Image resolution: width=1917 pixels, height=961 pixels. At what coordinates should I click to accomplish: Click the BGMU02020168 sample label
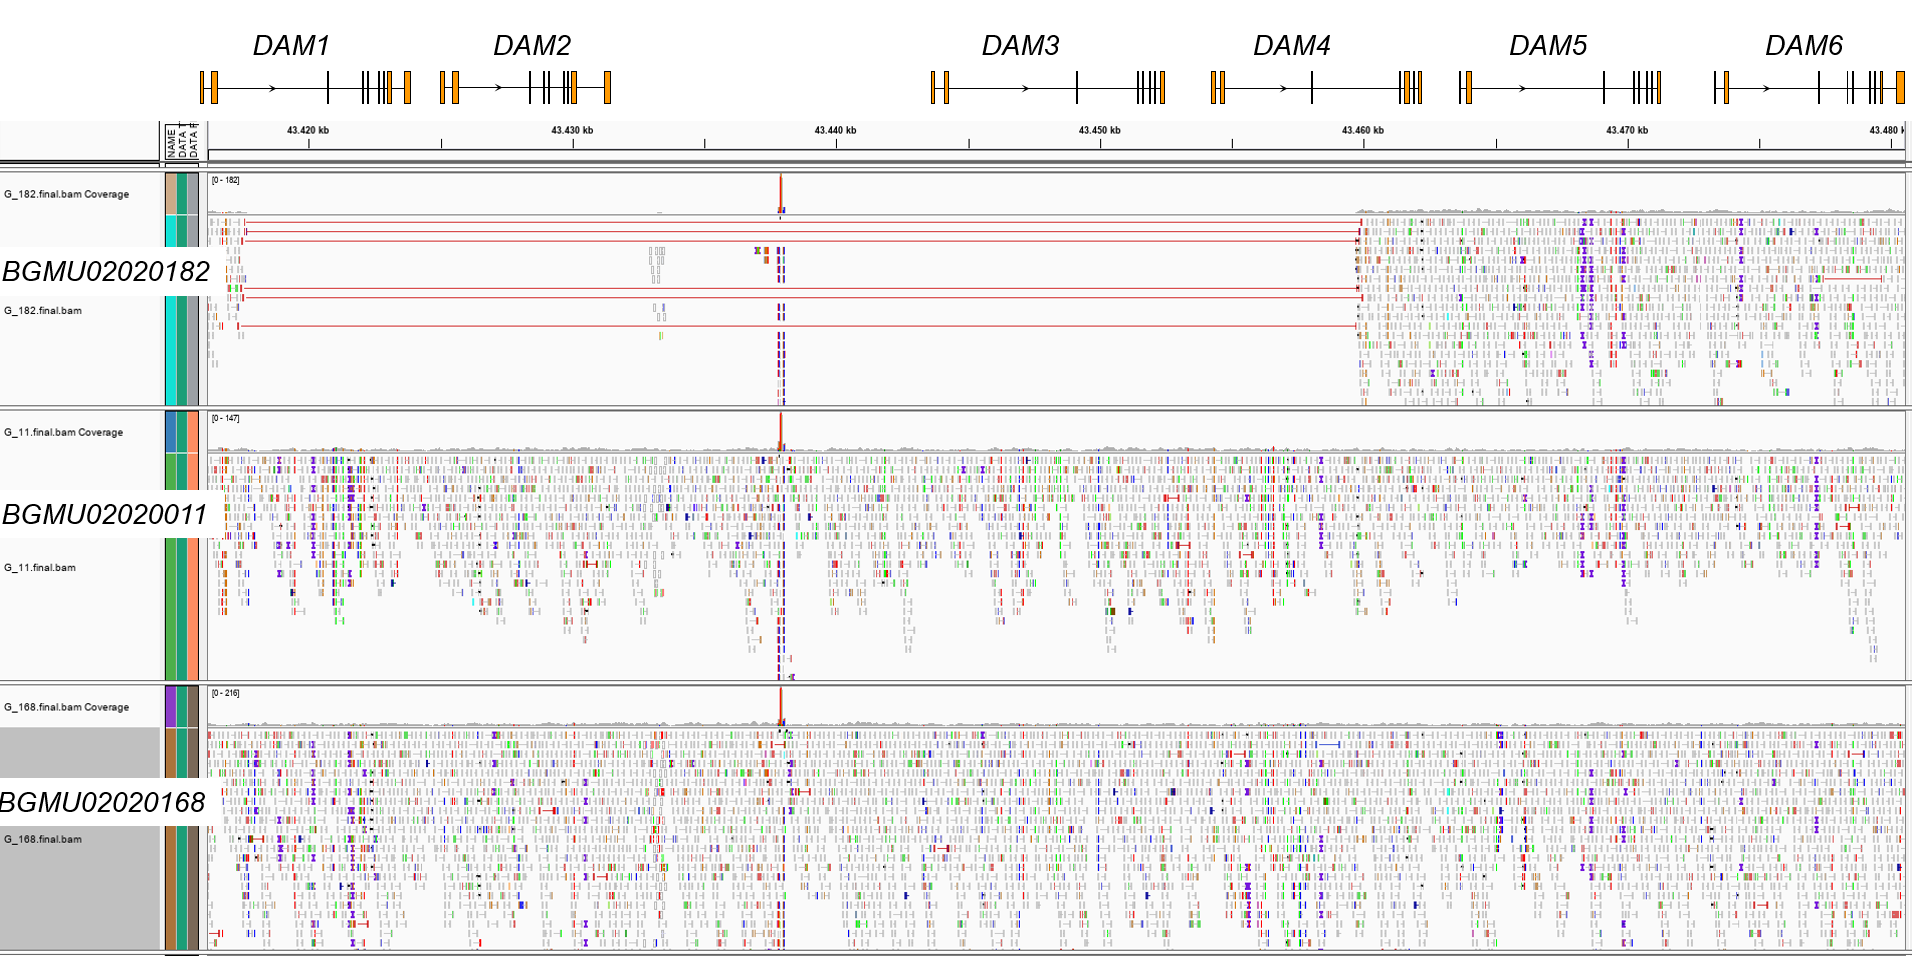pyautogui.click(x=103, y=802)
